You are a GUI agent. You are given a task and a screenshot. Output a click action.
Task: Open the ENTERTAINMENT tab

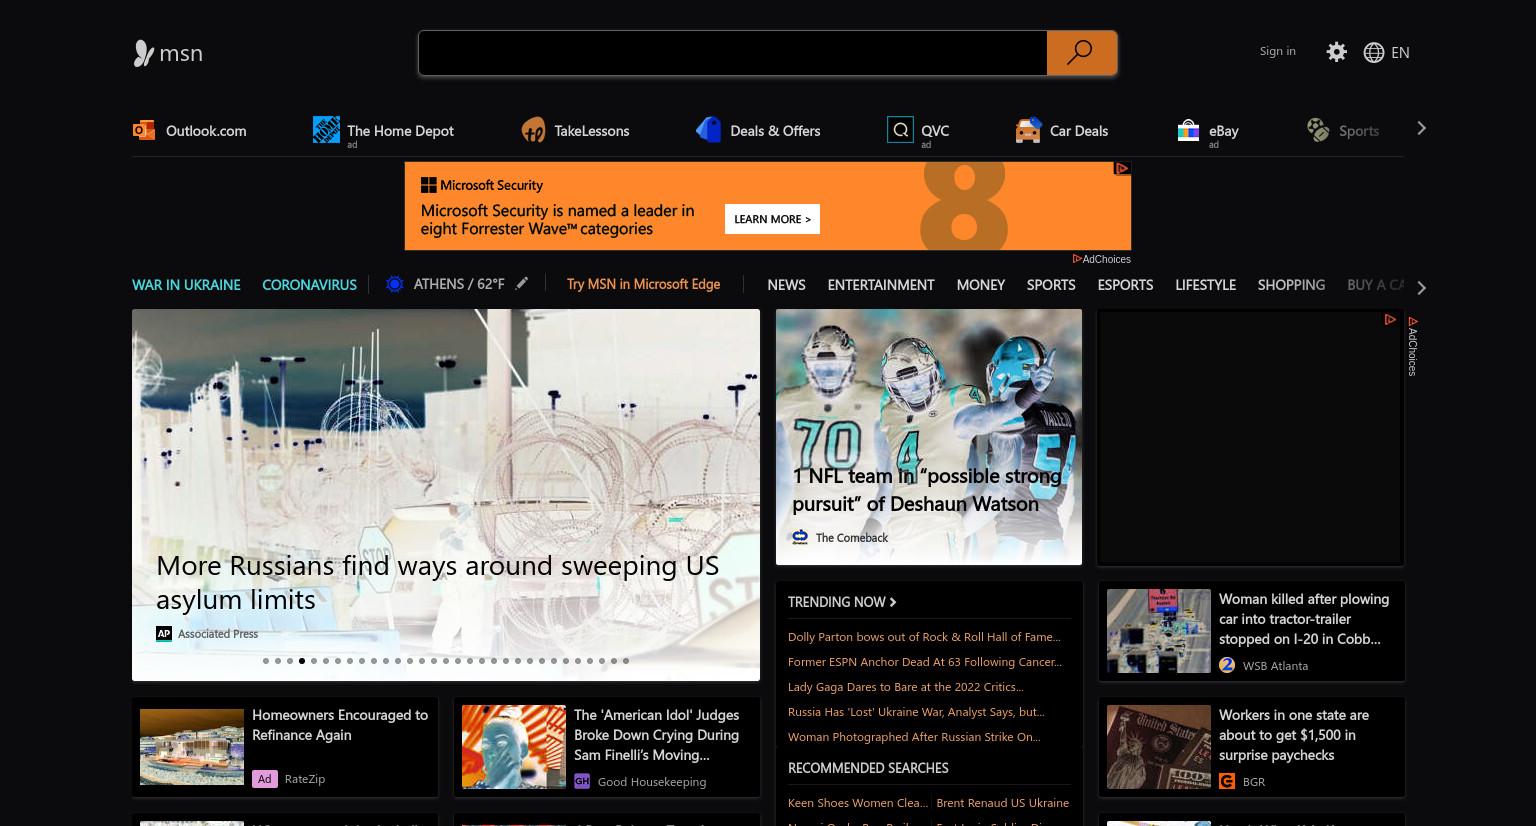click(x=881, y=284)
